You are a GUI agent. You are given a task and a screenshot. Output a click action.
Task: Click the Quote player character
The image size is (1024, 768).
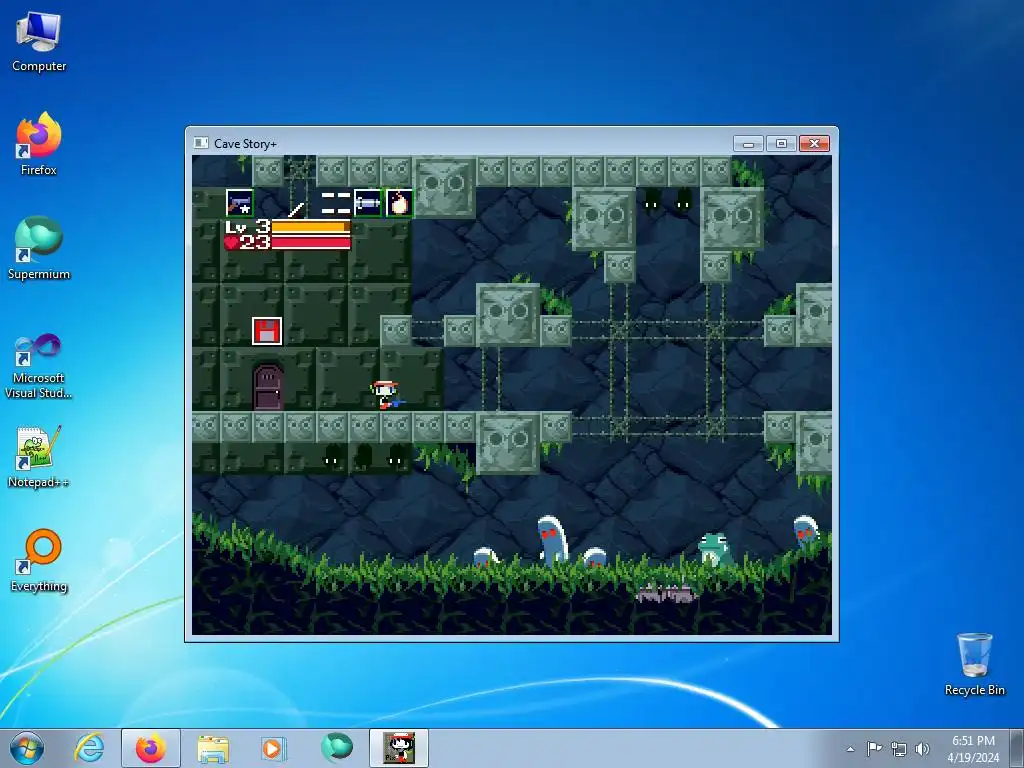(385, 395)
